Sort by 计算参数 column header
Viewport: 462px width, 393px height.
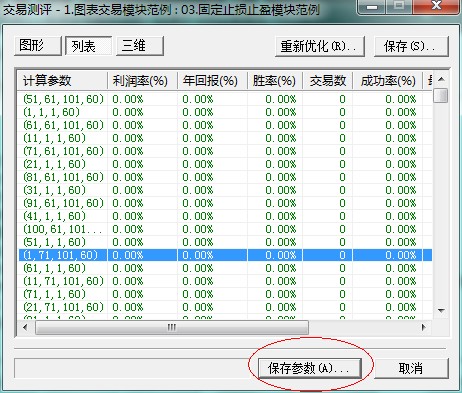[x=62, y=80]
